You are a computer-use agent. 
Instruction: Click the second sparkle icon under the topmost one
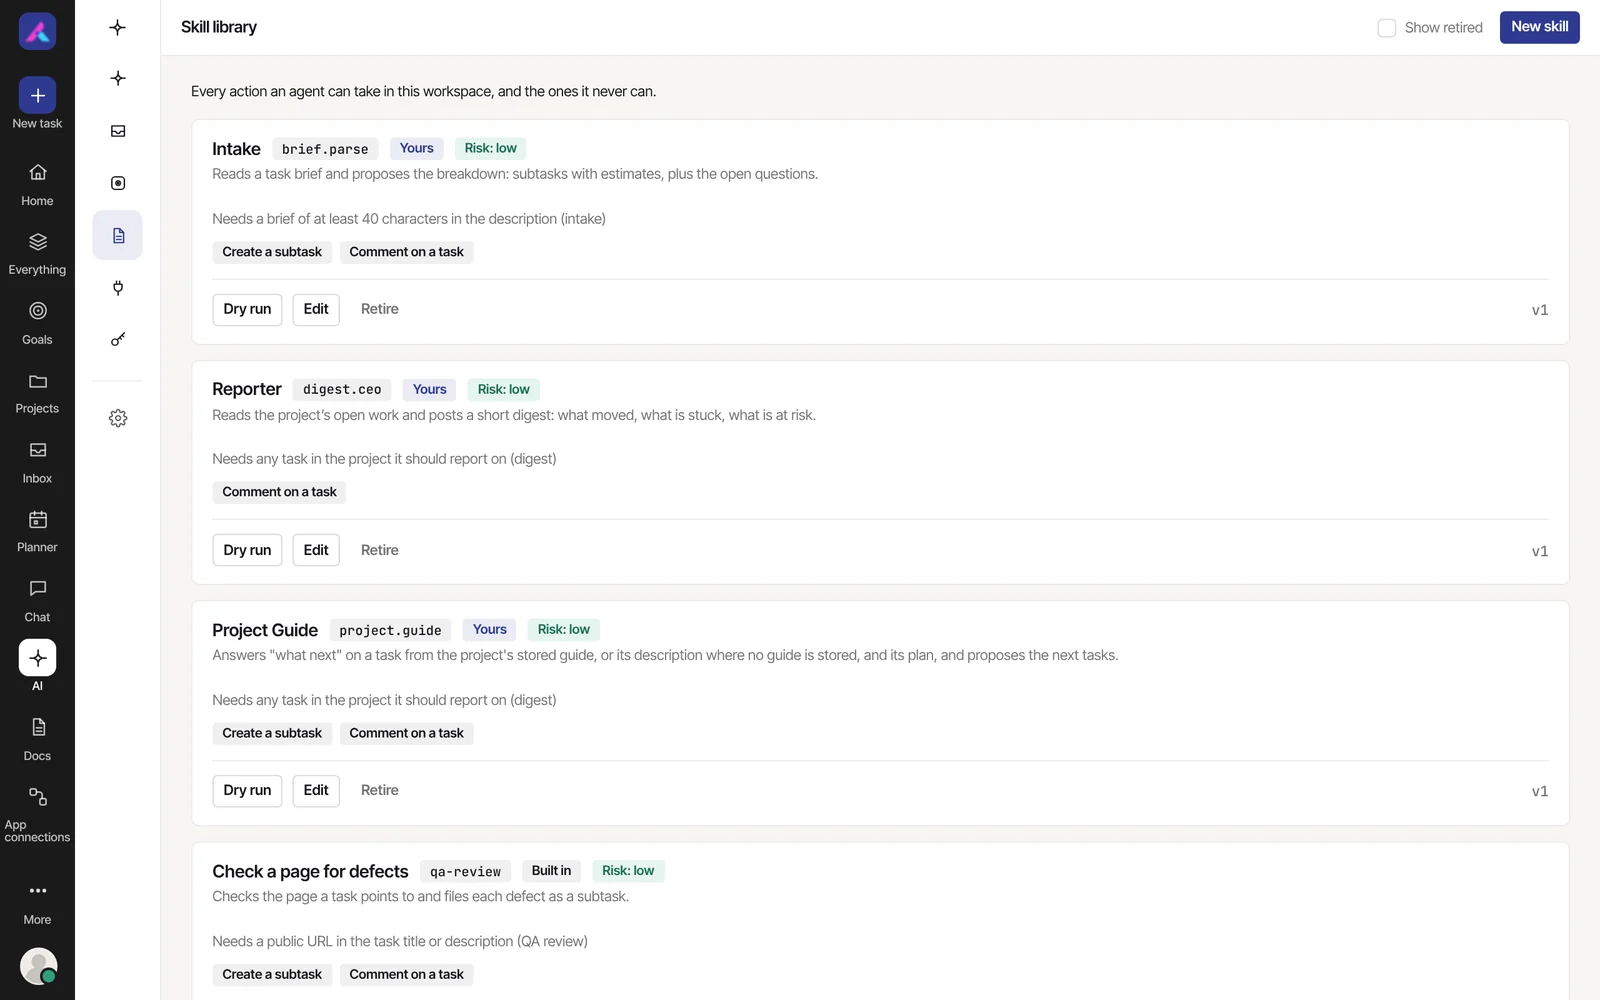(118, 78)
